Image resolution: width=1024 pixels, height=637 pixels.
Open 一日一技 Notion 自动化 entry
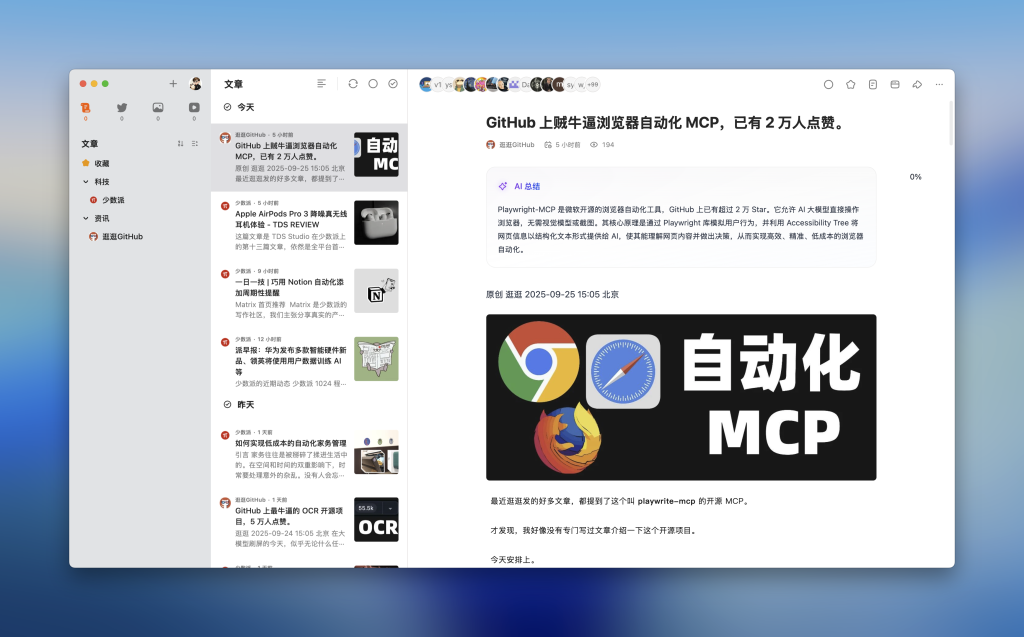pos(309,293)
